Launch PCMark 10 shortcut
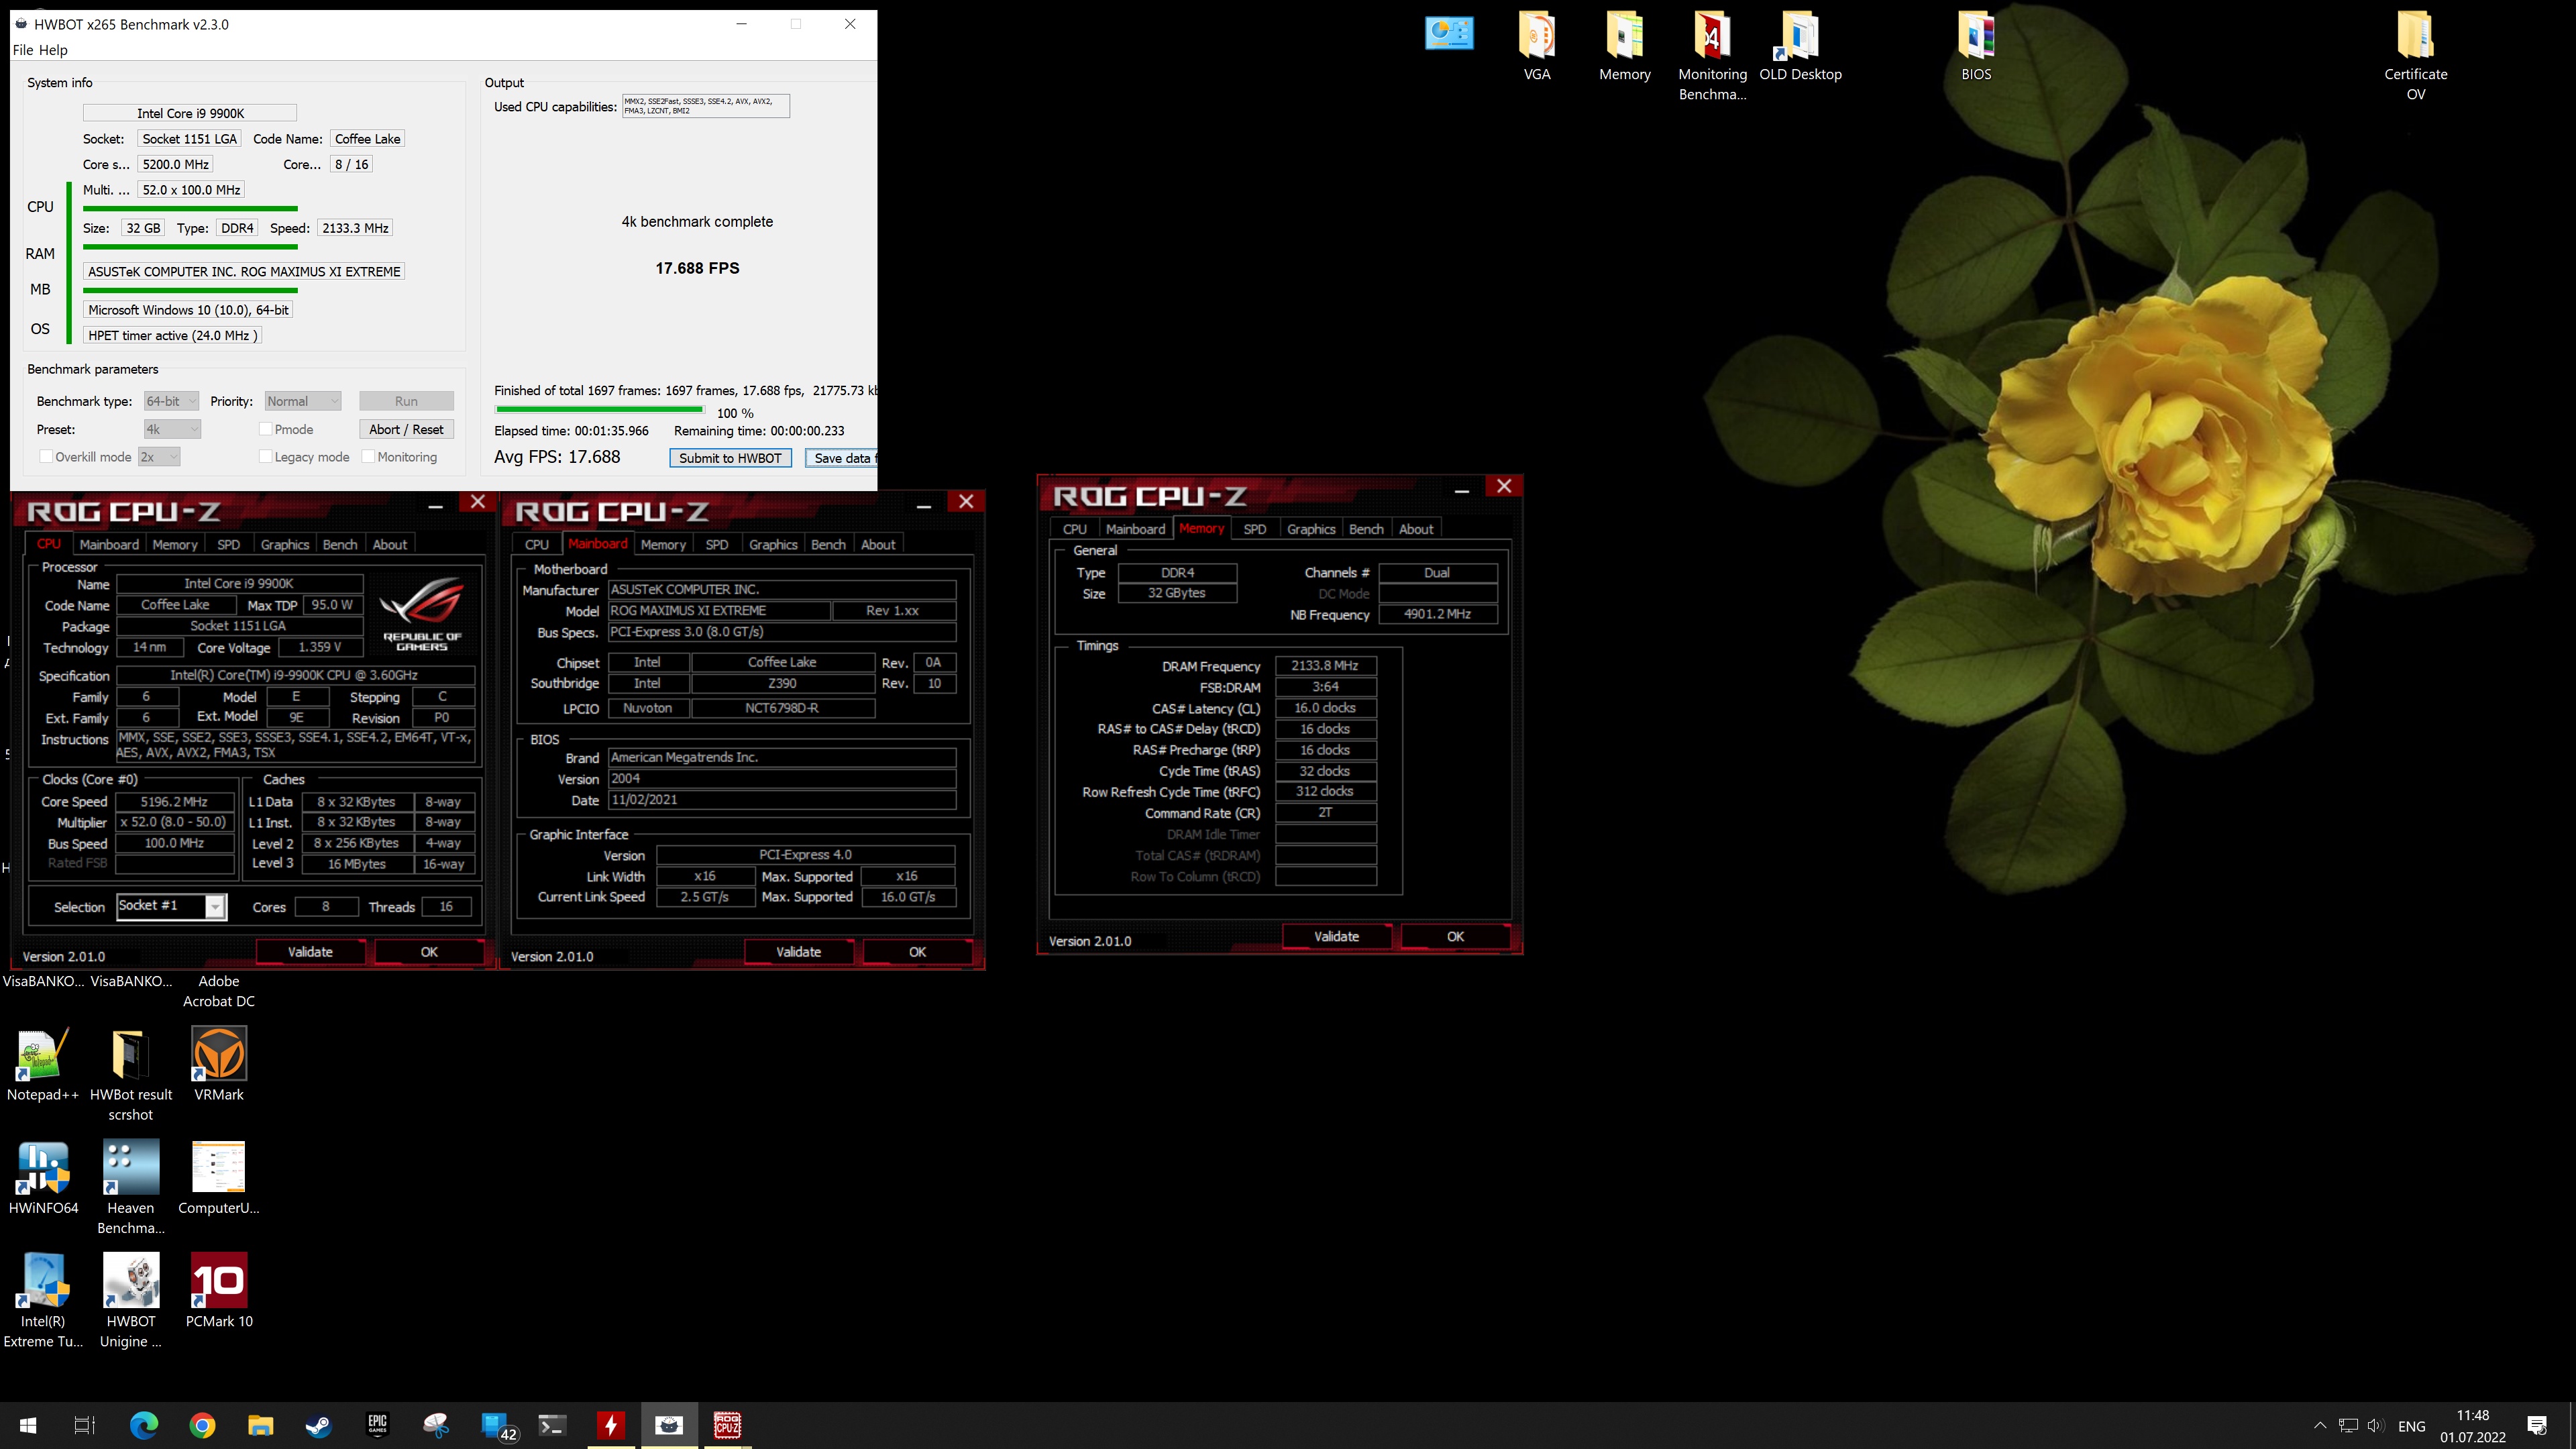 [219, 1291]
